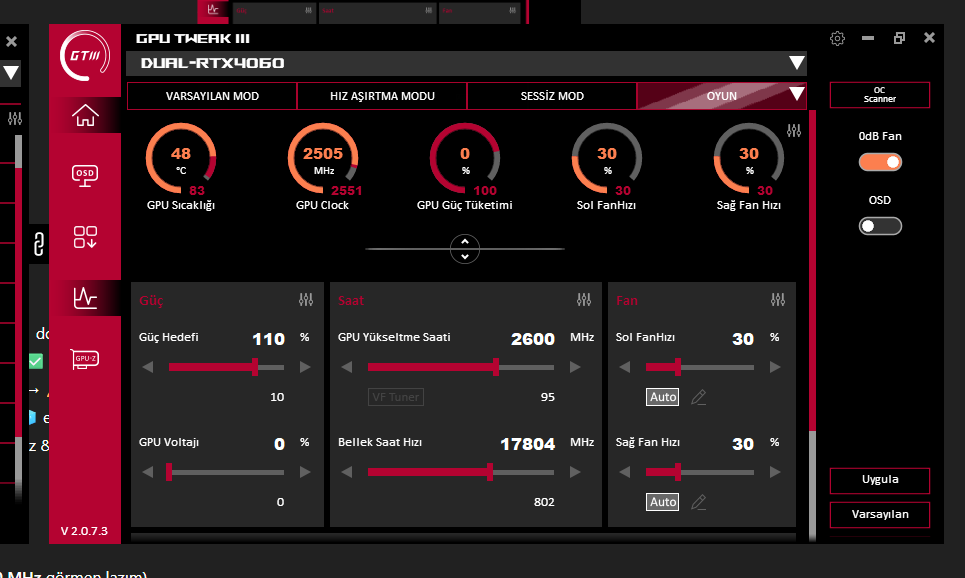Click the OC Scanner button
Viewport: 965px width, 578px height.
(879, 95)
